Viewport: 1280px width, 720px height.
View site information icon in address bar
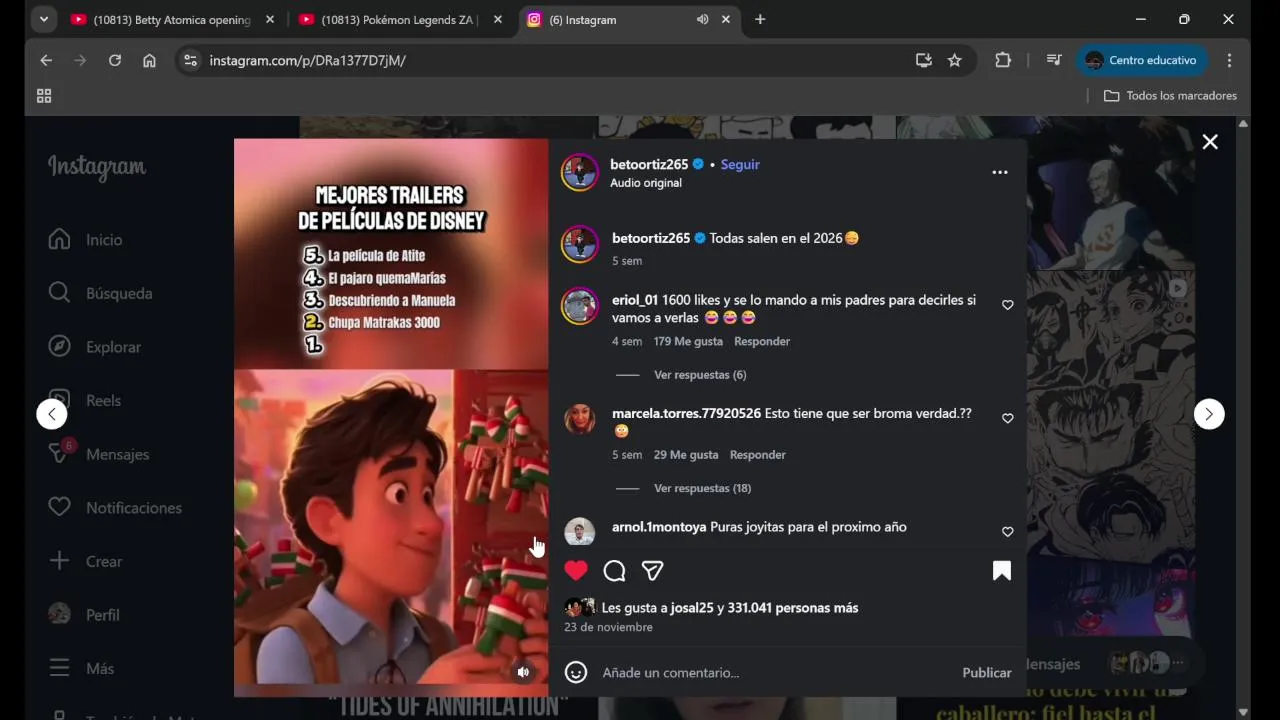point(191,61)
